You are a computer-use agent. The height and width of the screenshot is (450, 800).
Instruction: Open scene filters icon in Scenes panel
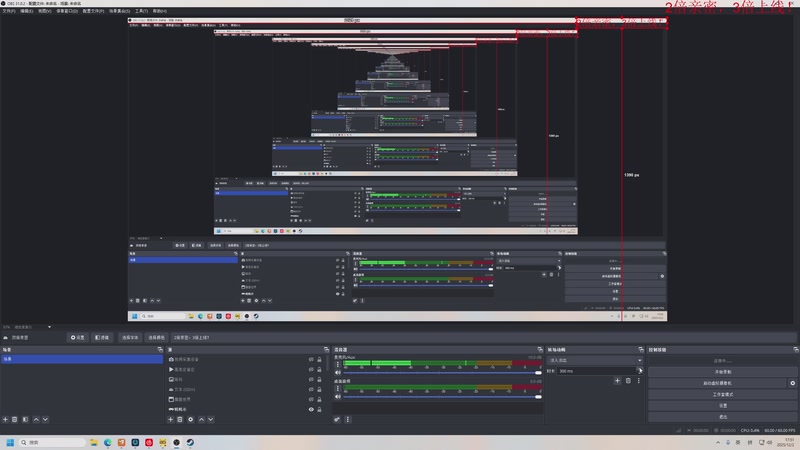25,419
